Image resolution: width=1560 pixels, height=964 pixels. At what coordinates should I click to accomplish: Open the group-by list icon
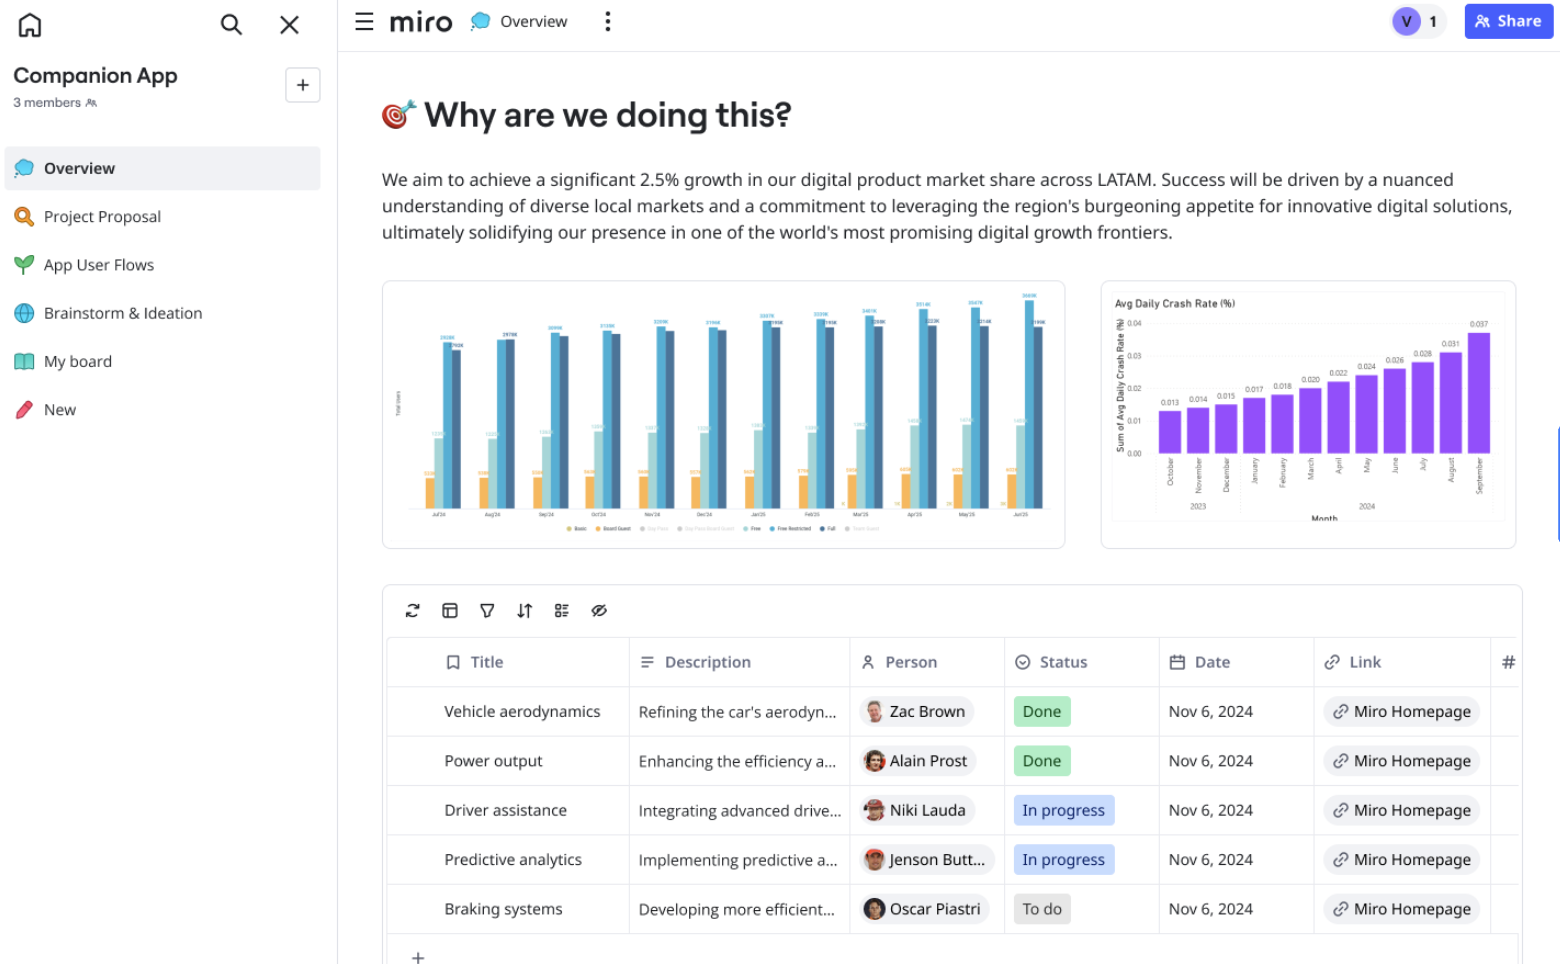coord(562,611)
